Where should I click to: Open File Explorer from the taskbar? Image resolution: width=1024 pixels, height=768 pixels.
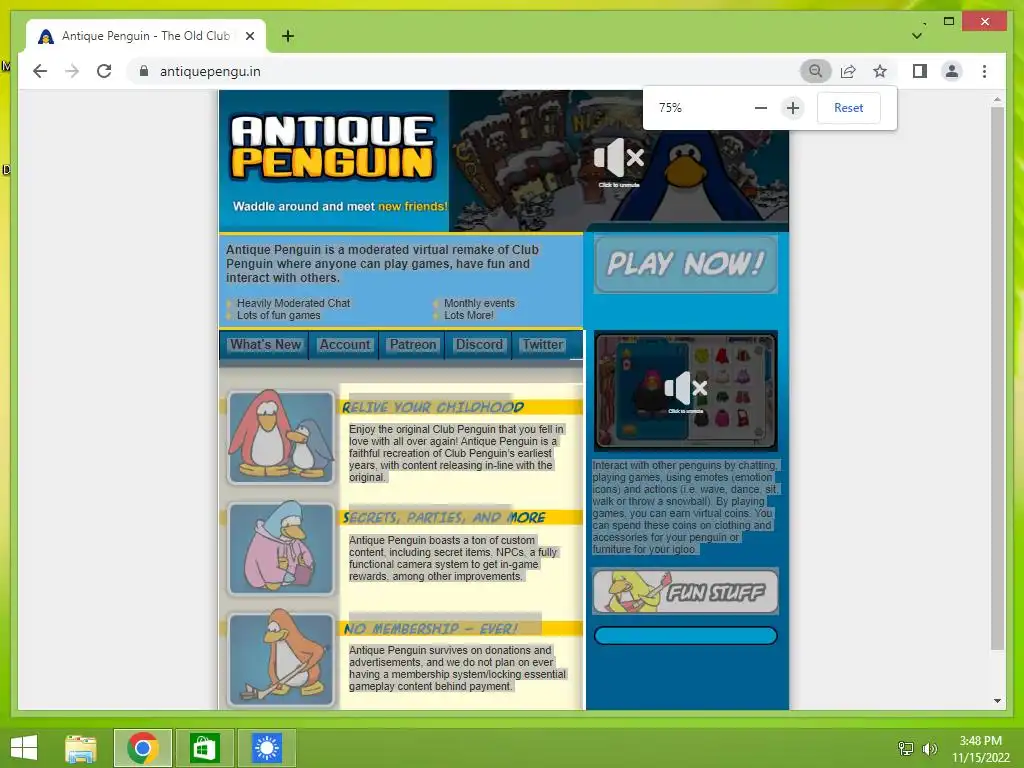click(81, 748)
